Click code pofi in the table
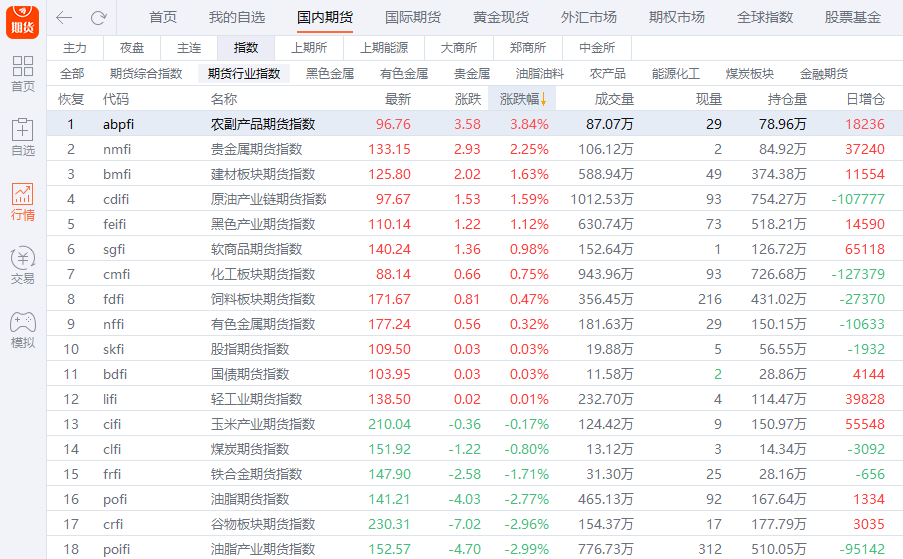 tap(115, 499)
